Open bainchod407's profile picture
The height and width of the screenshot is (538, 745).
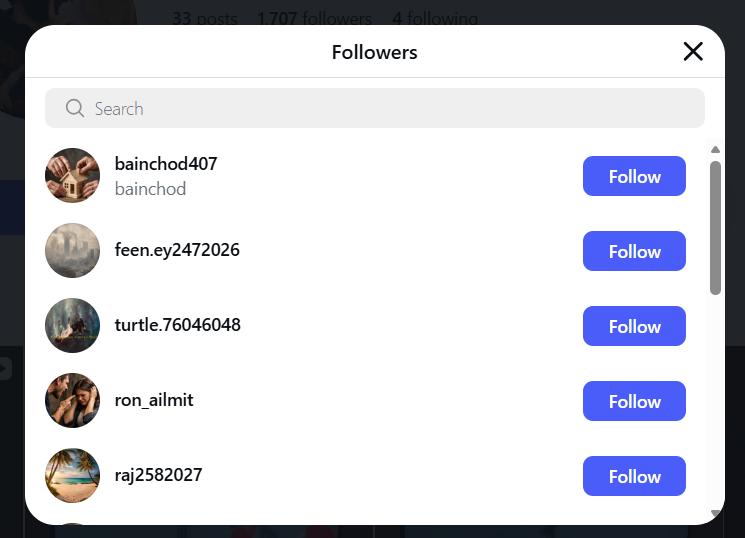coord(72,176)
